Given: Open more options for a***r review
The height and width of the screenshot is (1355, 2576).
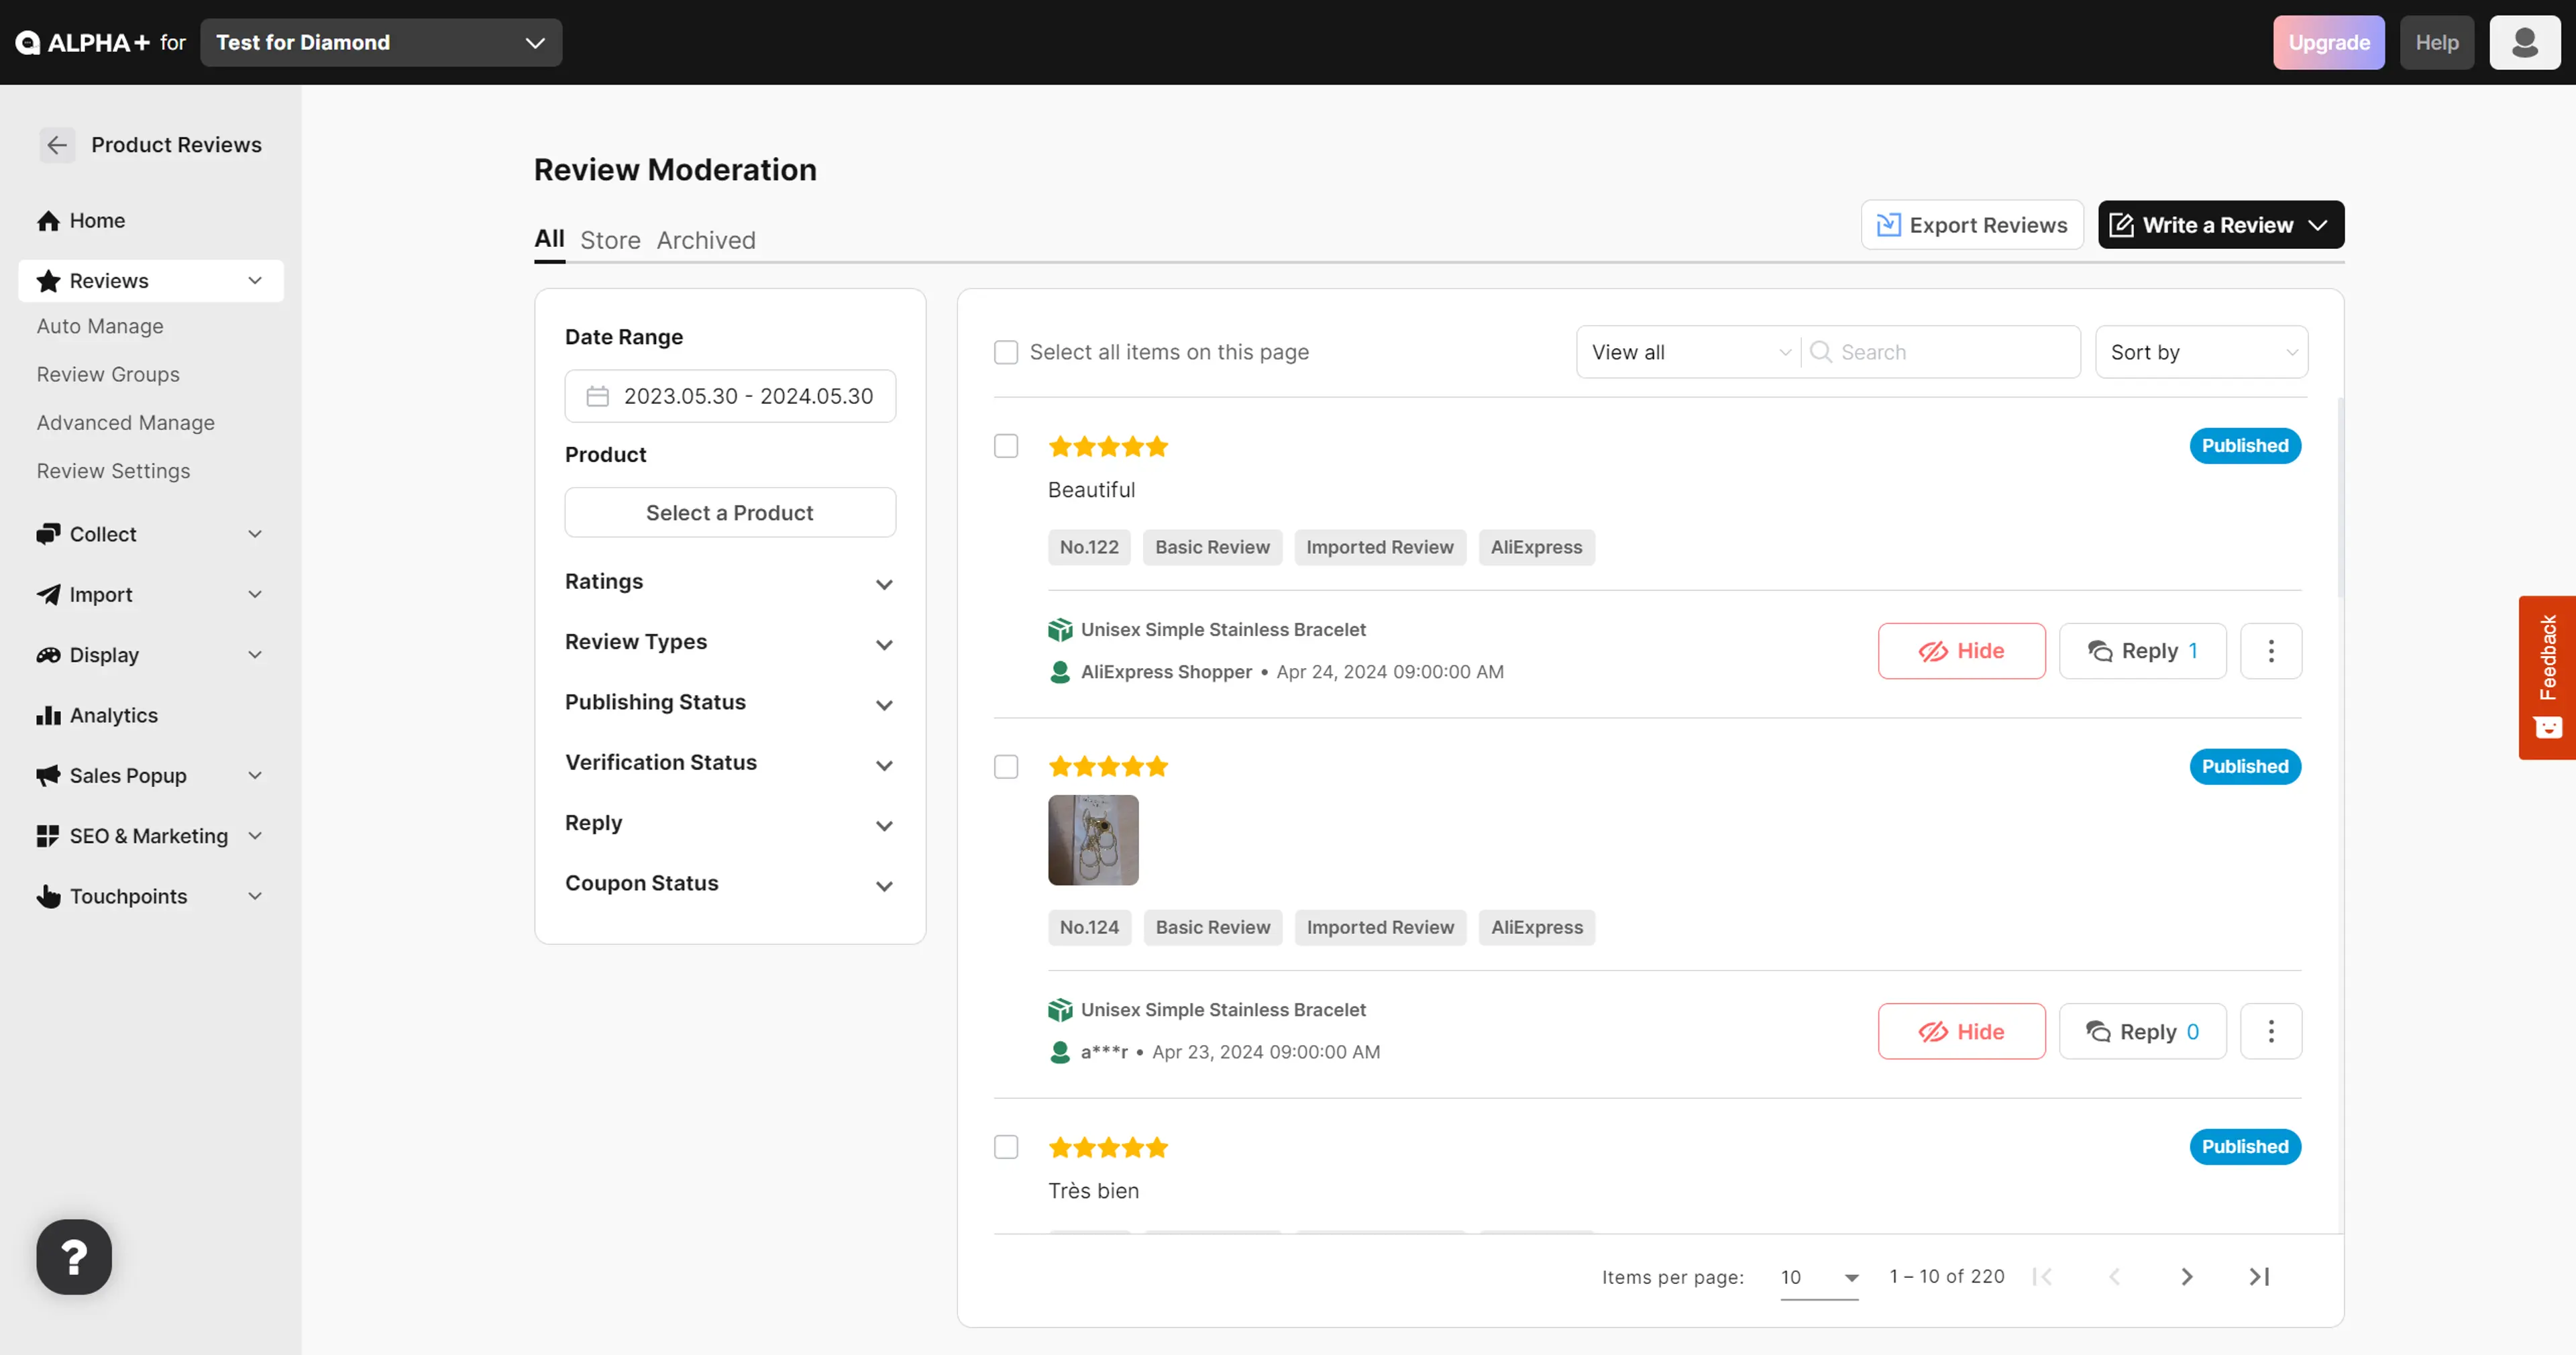Looking at the screenshot, I should coord(2270,1031).
